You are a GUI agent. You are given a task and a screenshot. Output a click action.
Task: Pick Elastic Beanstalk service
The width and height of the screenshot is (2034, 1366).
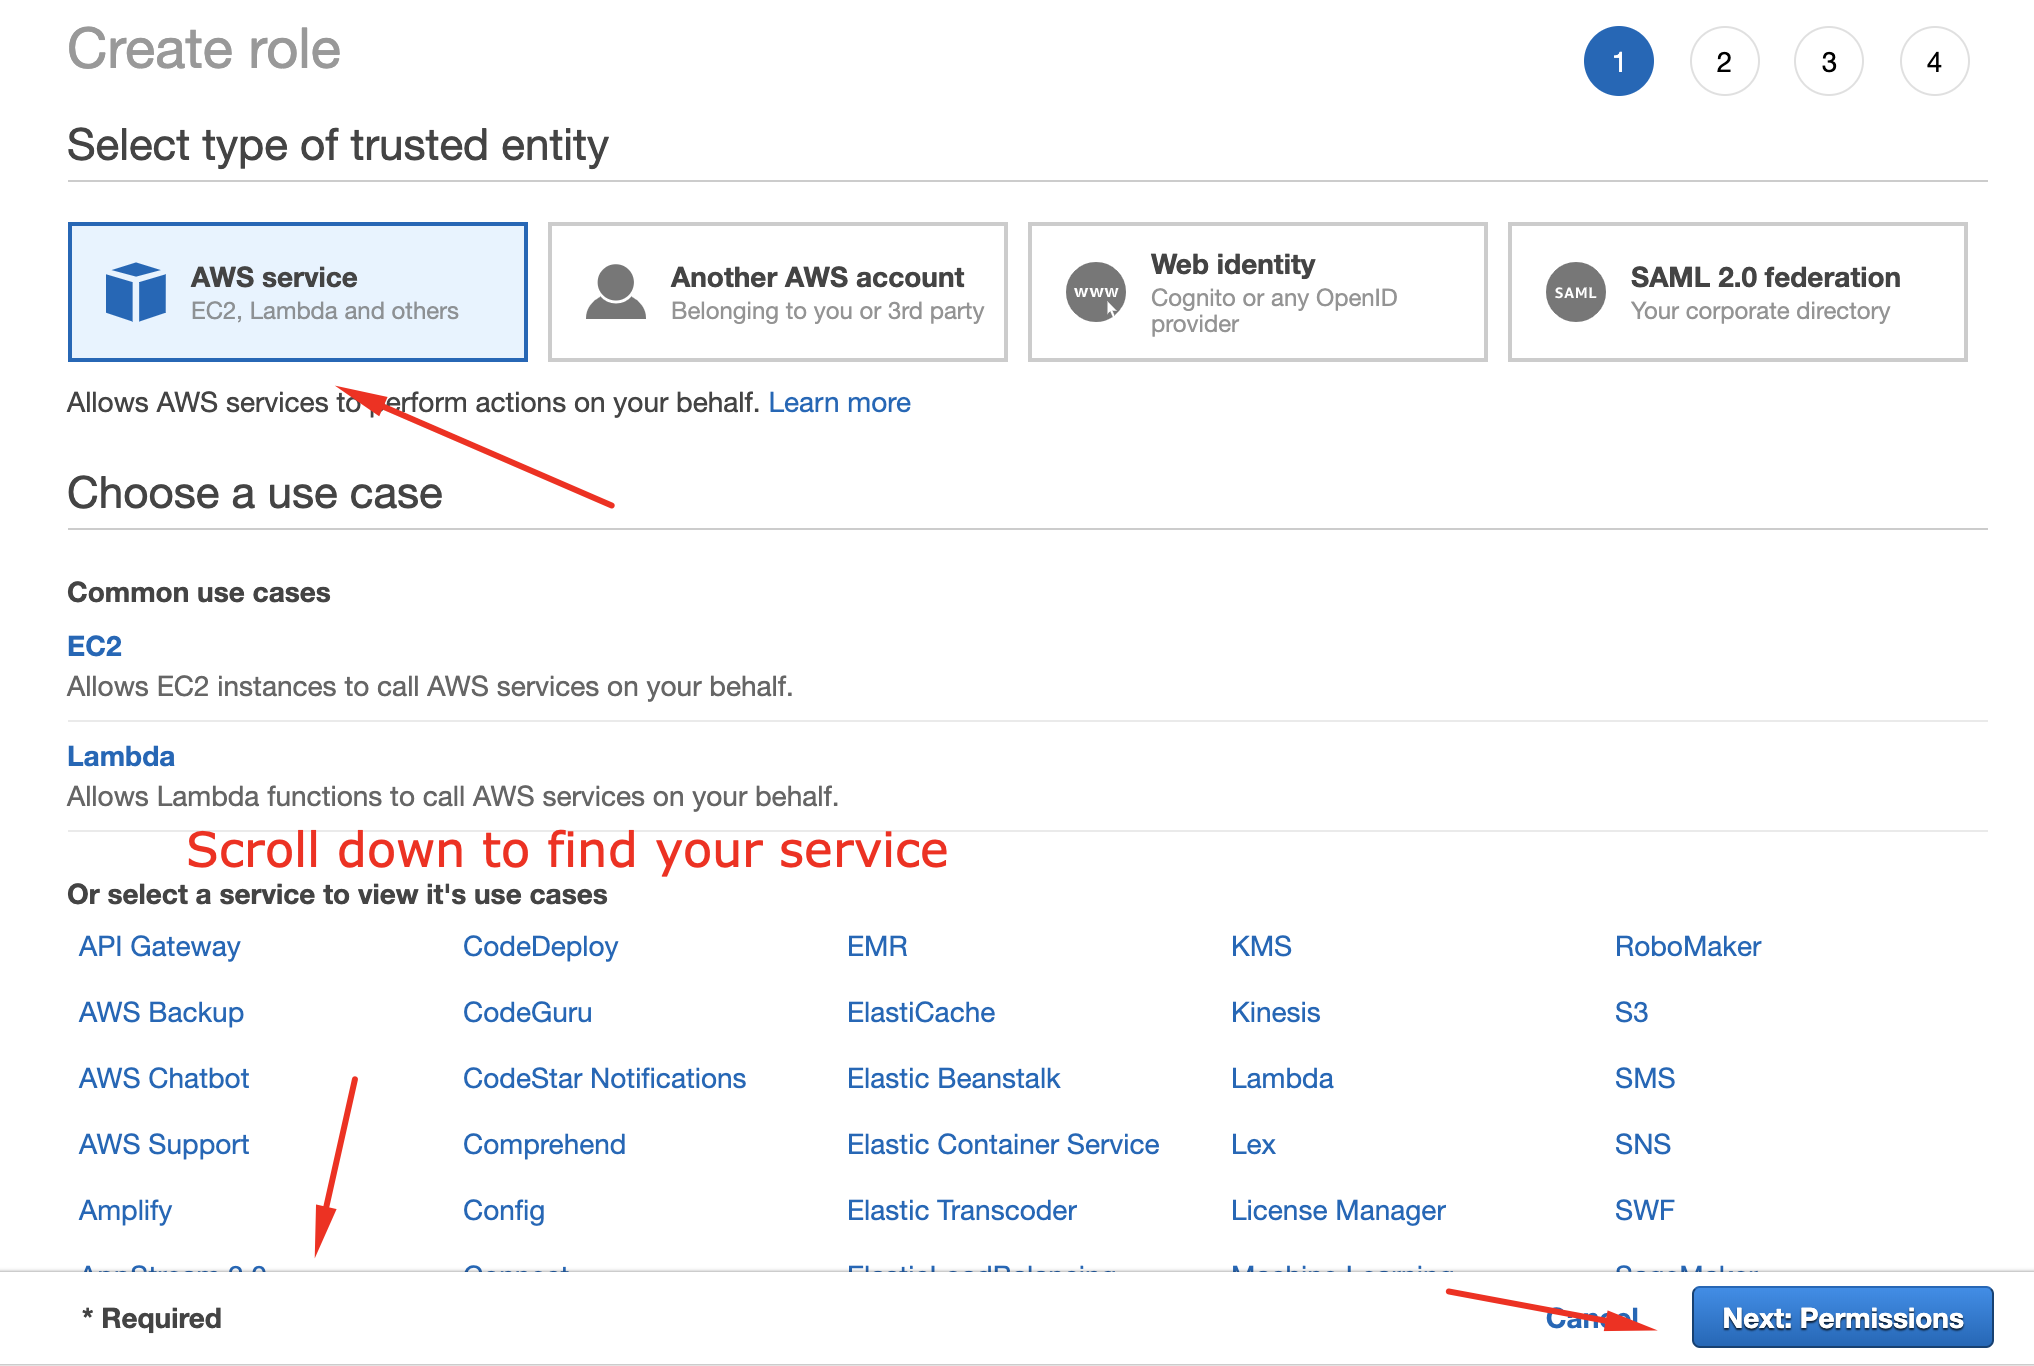(x=953, y=1078)
